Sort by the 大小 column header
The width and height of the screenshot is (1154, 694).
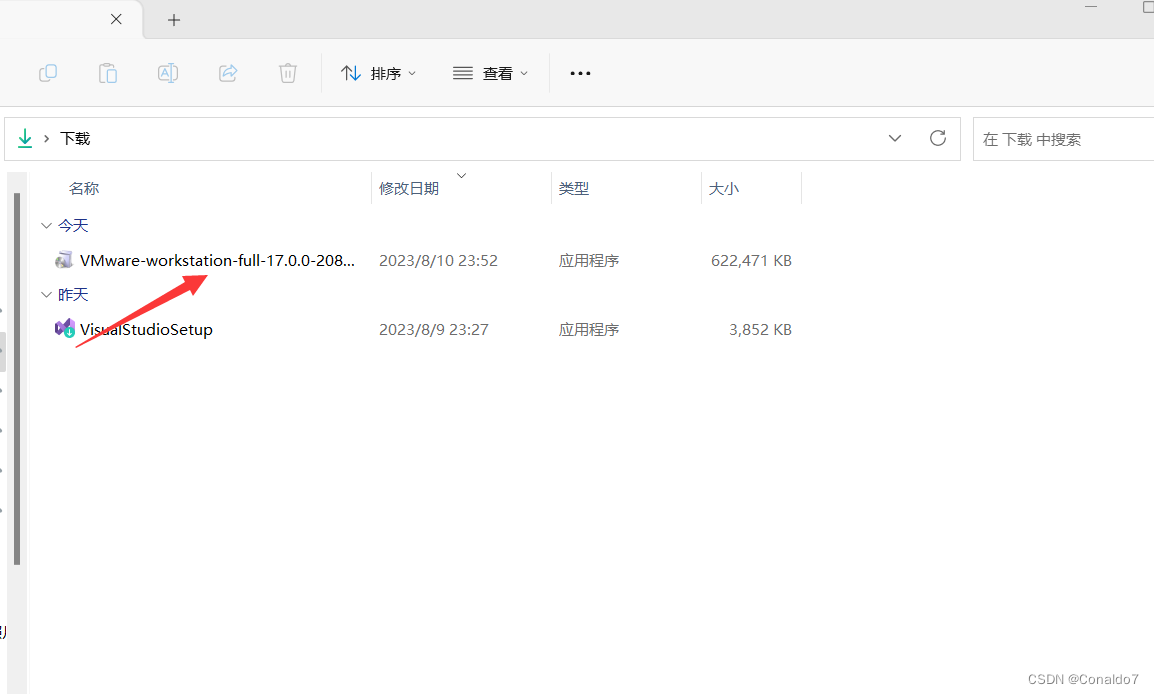723,188
